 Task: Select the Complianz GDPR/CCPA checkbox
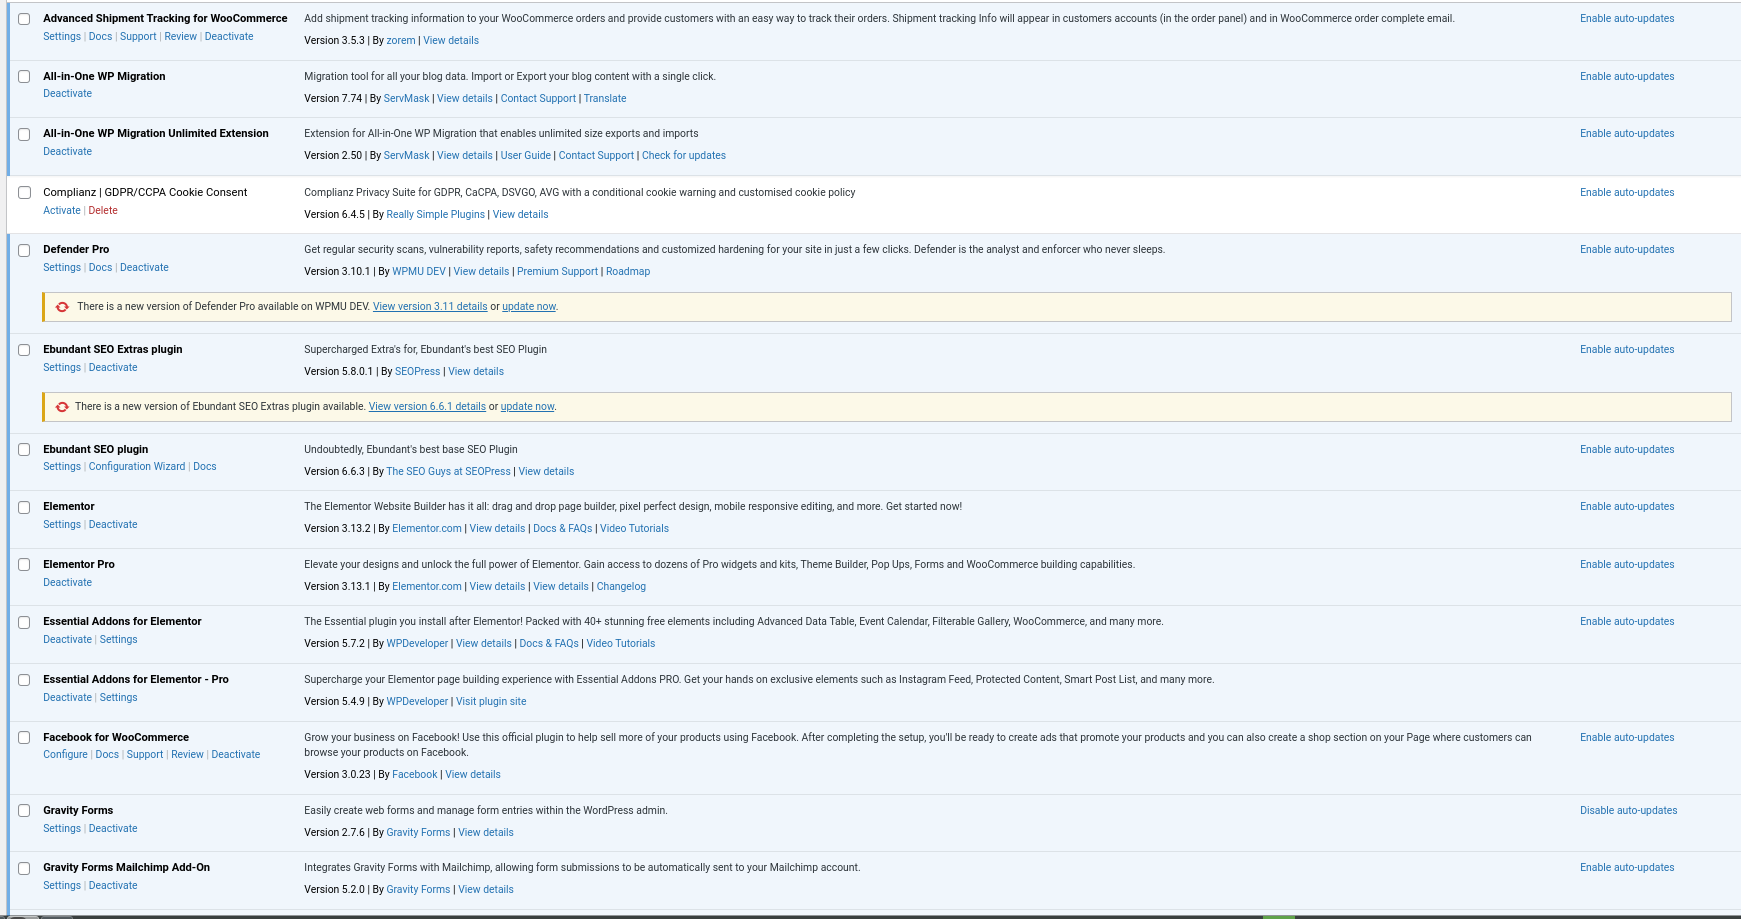[24, 193]
